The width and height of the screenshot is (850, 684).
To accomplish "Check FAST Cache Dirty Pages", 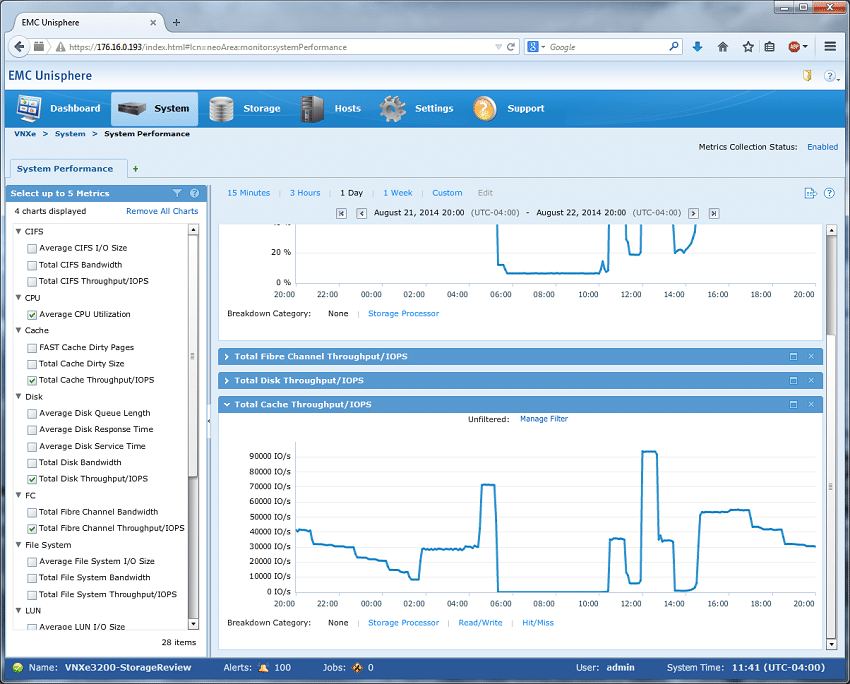I will coord(32,348).
